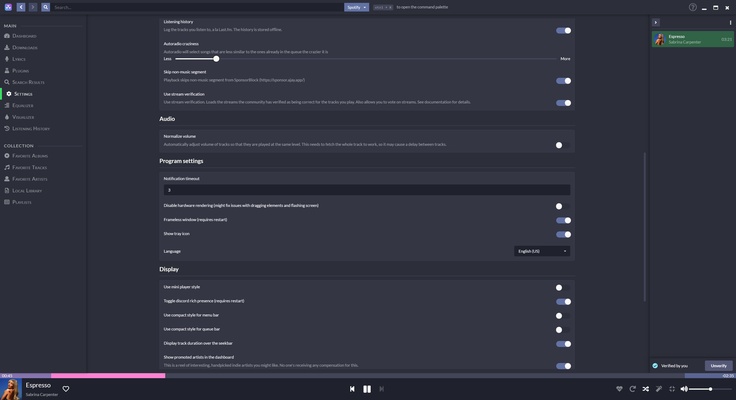Viewport: 736px width, 400px height.
Task: Open the Equalizer page
Action: (x=23, y=105)
